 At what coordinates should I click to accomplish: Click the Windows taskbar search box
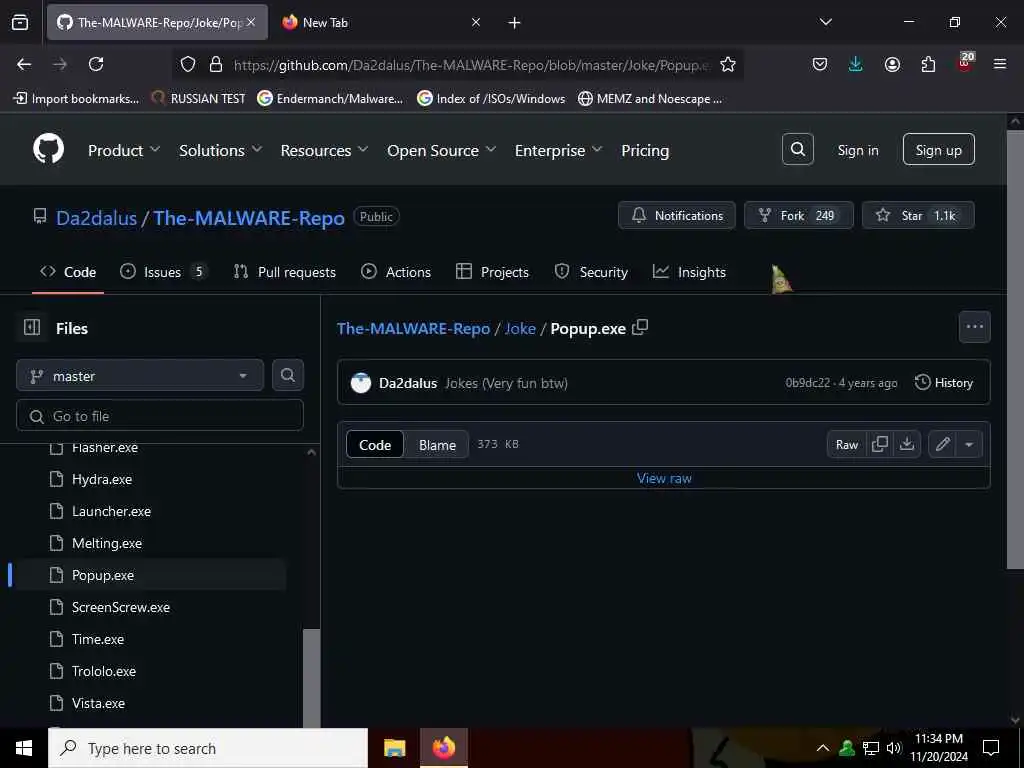click(208, 748)
